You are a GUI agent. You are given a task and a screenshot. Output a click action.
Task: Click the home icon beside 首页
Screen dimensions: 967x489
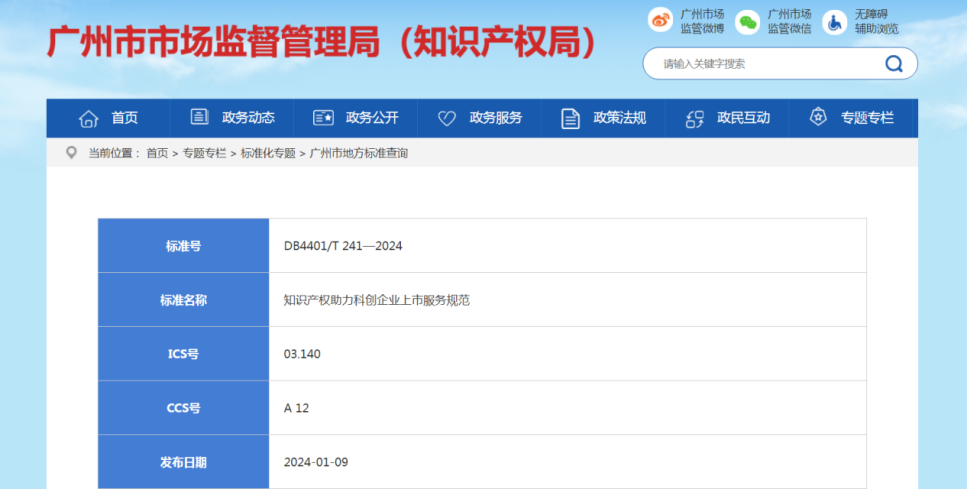pos(89,118)
